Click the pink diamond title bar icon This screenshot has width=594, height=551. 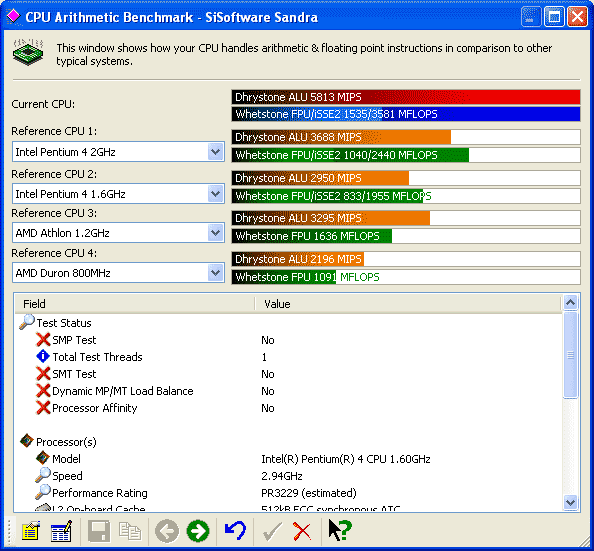13,16
